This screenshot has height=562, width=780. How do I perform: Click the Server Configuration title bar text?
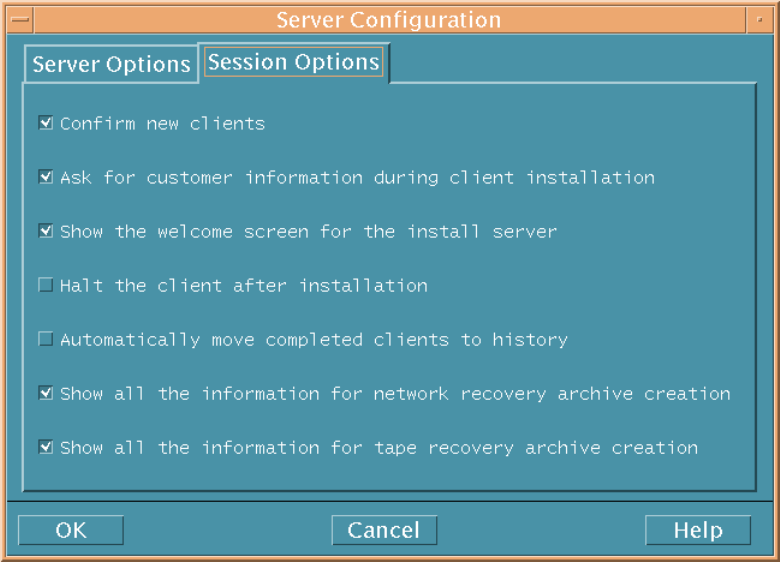[388, 20]
